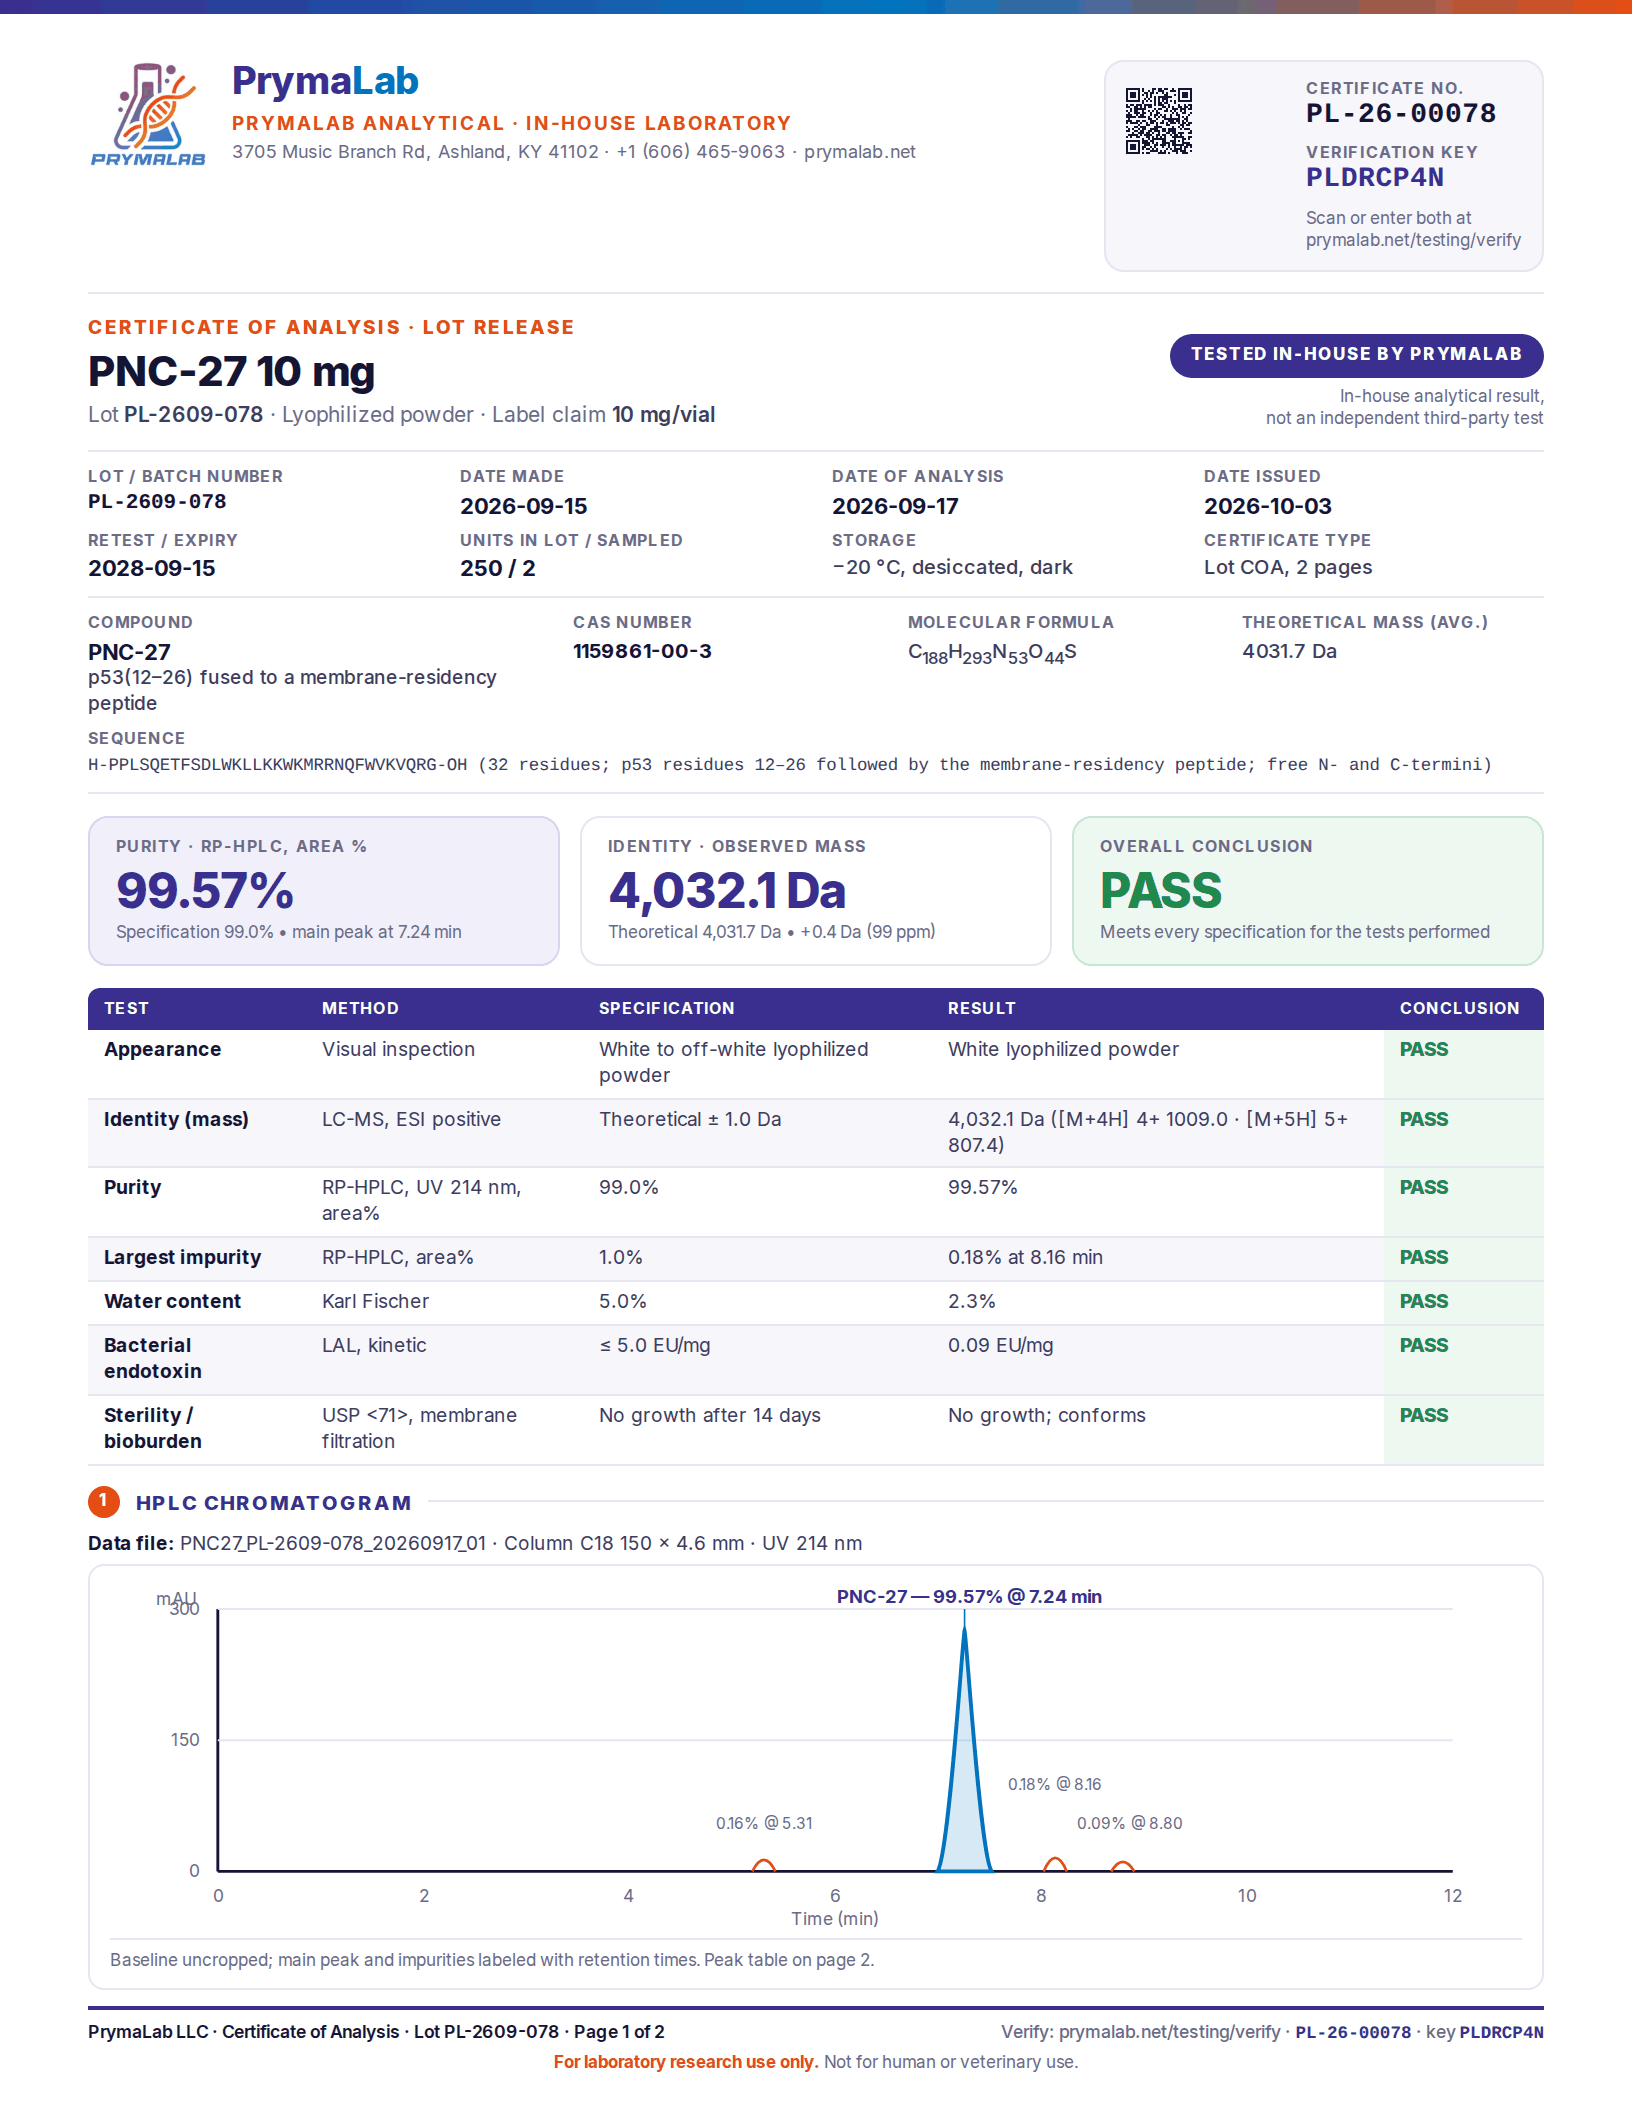
Task: Click the Conclusion column header in the table
Action: coord(1459,1008)
